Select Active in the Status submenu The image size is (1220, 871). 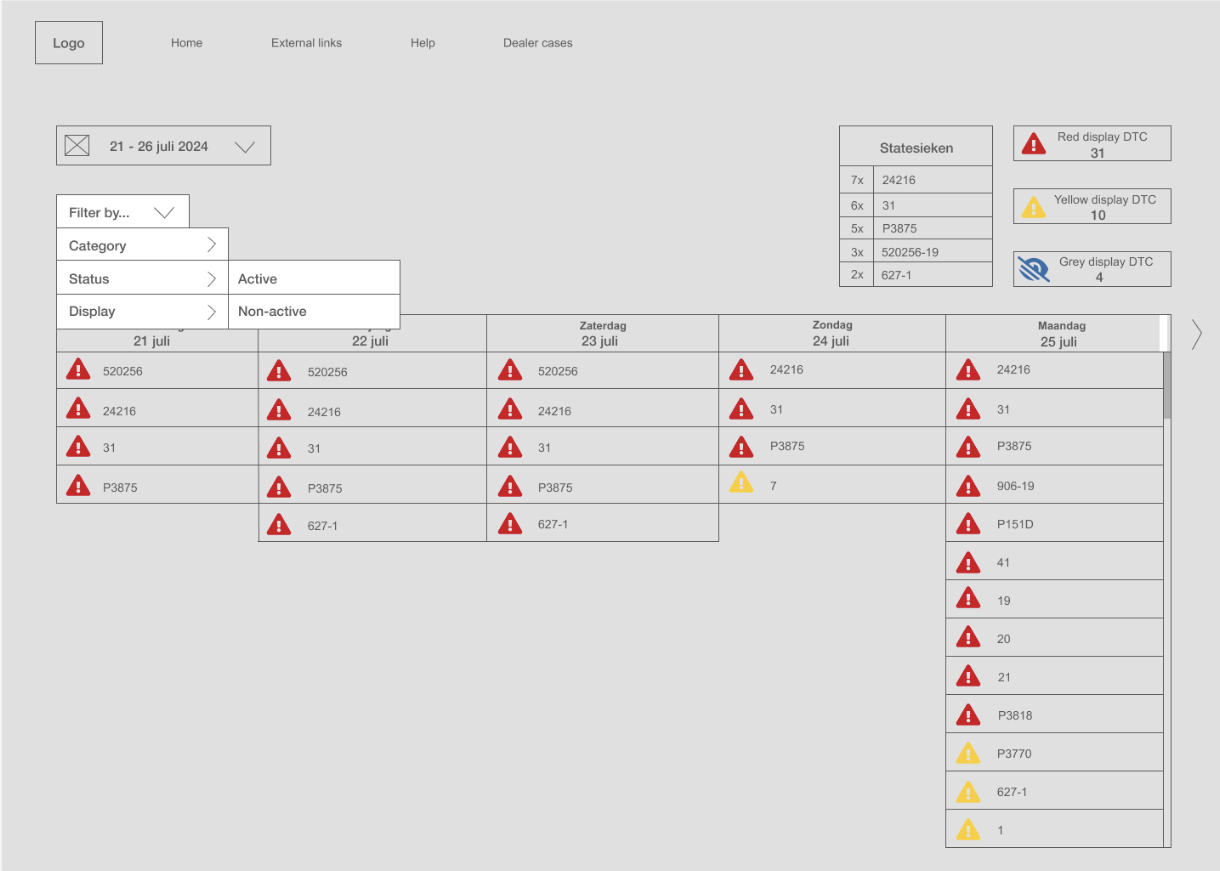pyautogui.click(x=314, y=278)
